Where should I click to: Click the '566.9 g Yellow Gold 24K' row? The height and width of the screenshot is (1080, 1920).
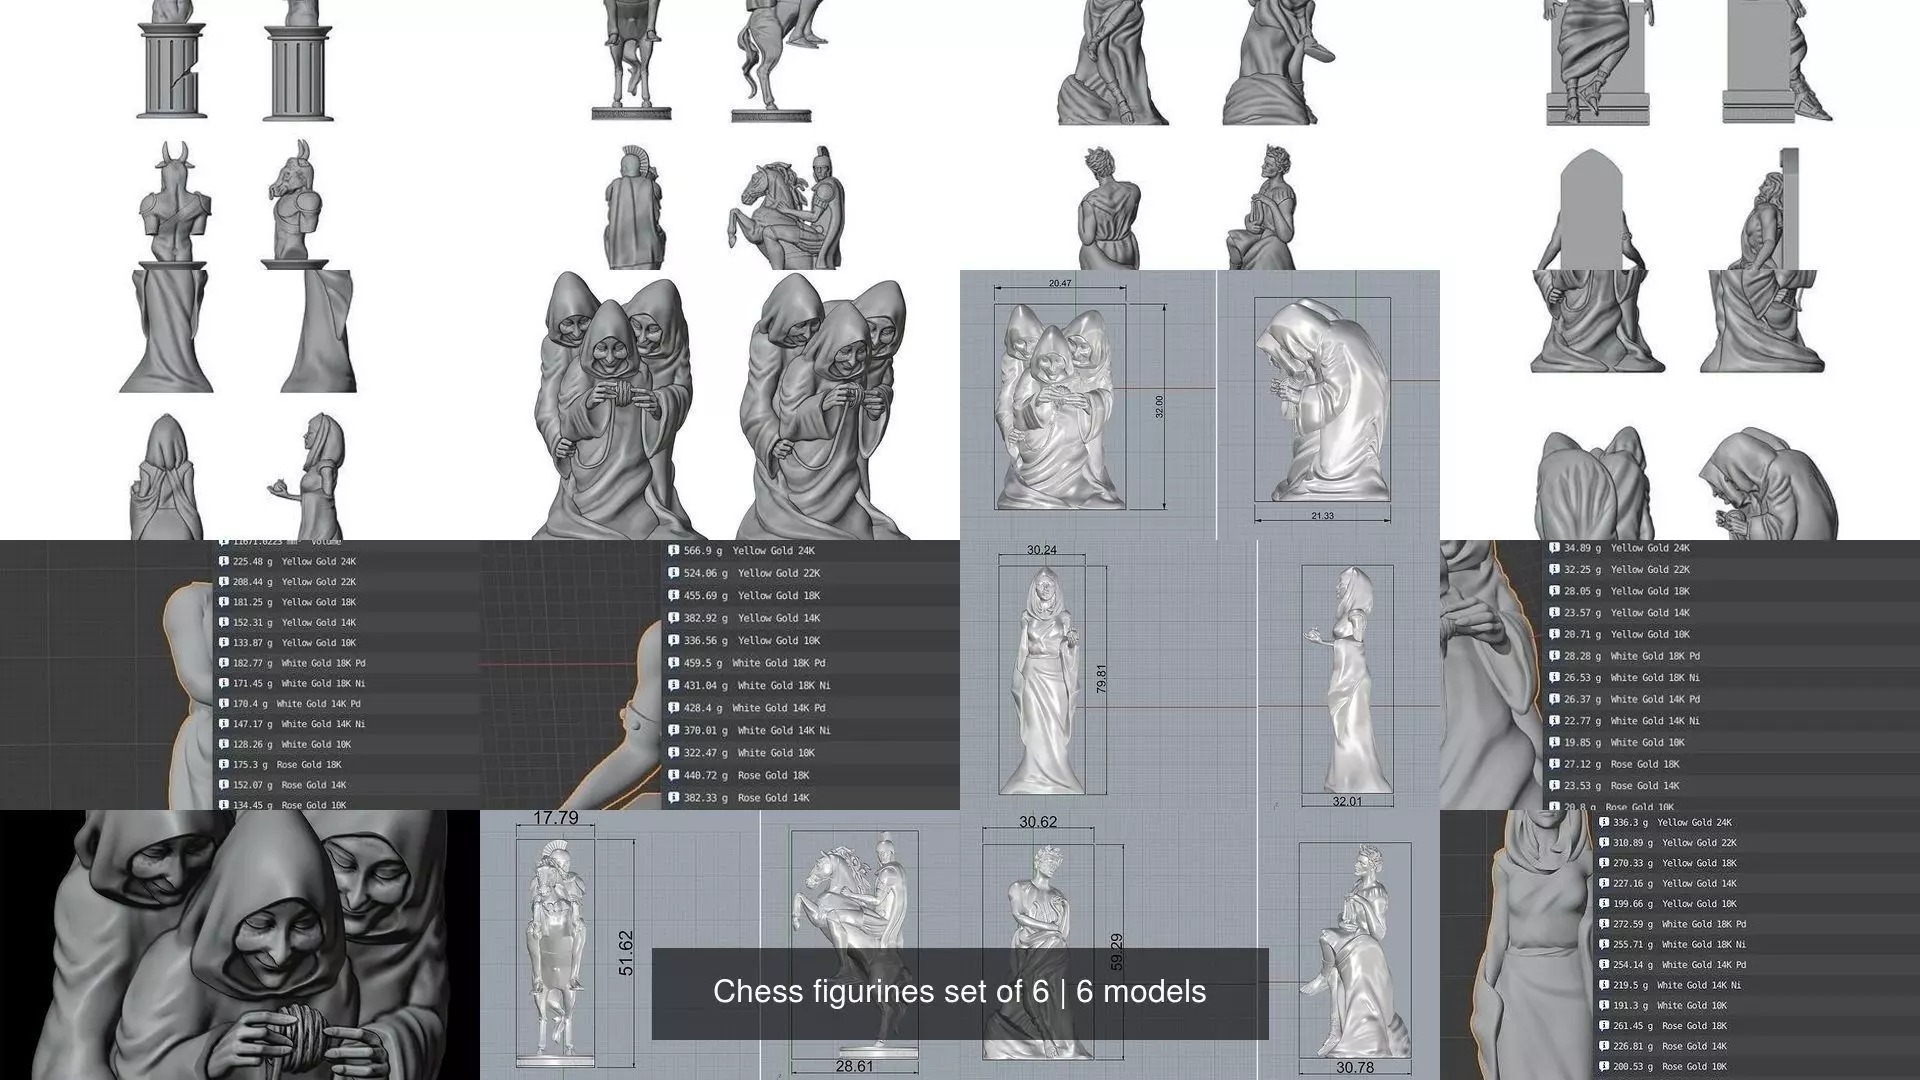point(812,551)
